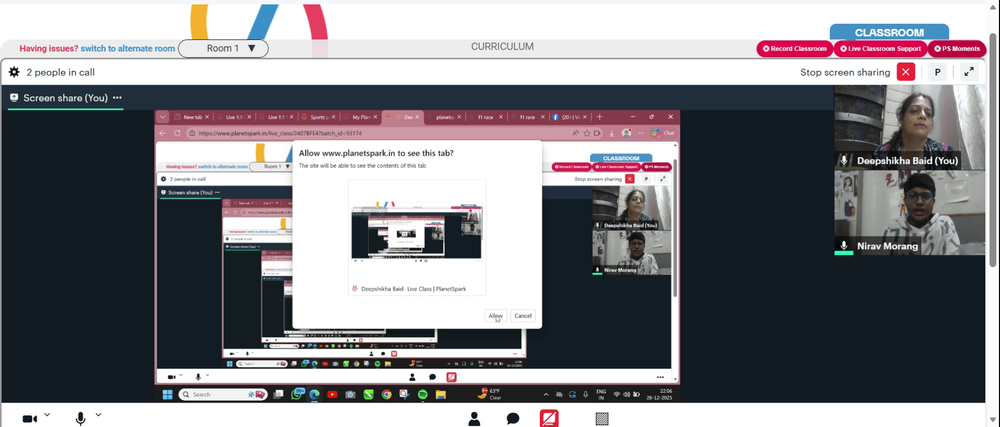Switch to the Facebook (20+) browser tab
Image resolution: width=1000 pixels, height=427 pixels.
coord(570,117)
